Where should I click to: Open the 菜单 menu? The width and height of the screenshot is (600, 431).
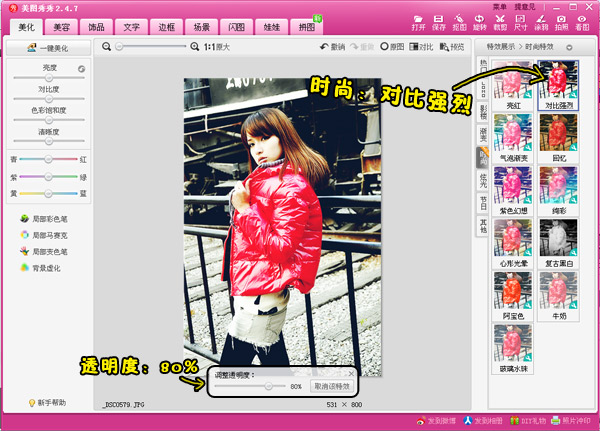(x=499, y=7)
